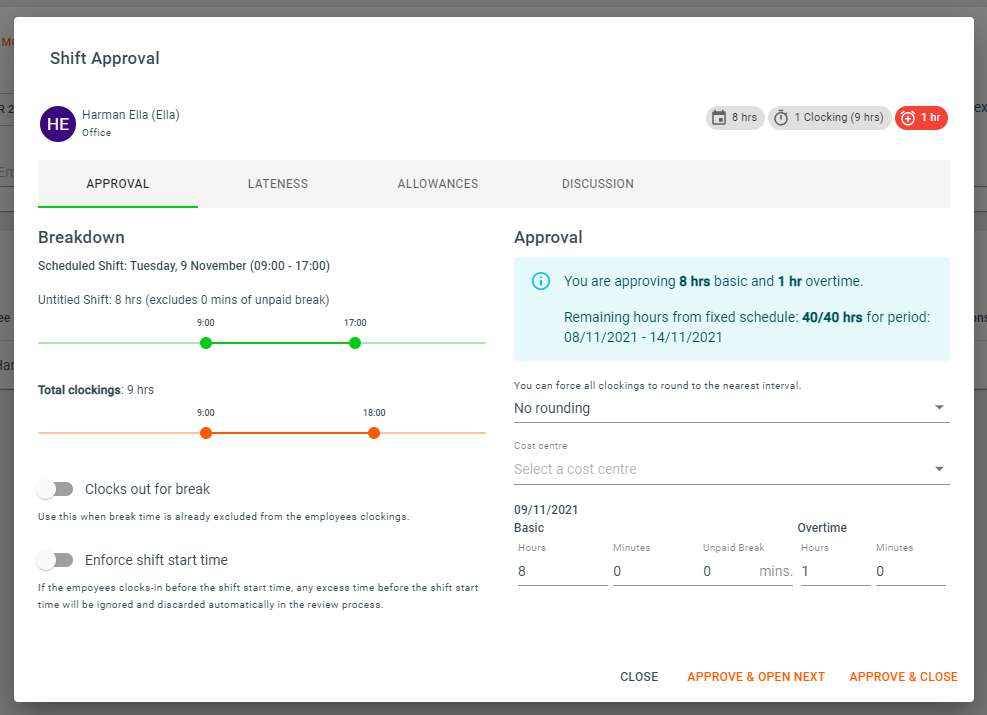987x715 pixels.
Task: Switch to the Lateness tab
Action: (278, 184)
